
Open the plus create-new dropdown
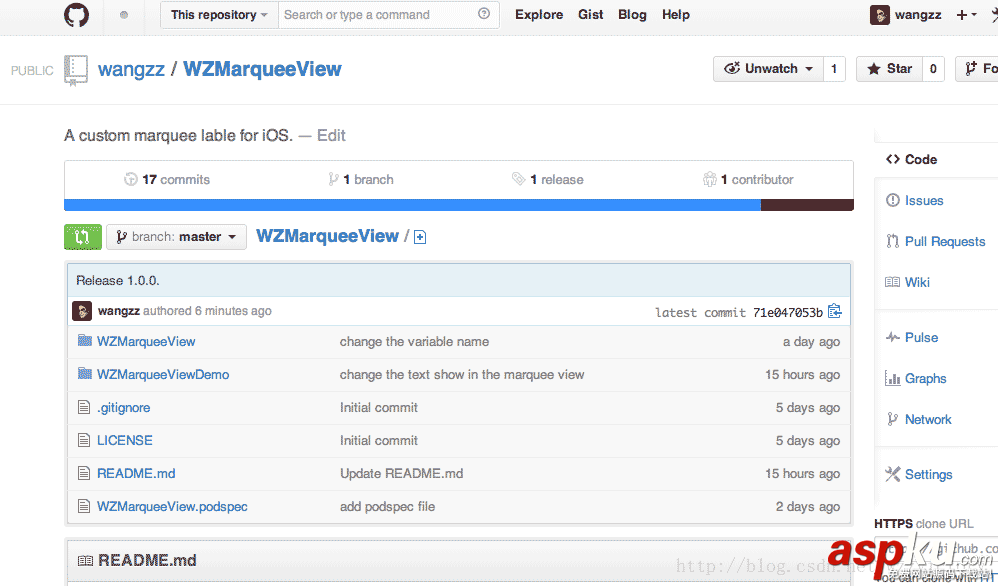pos(966,15)
